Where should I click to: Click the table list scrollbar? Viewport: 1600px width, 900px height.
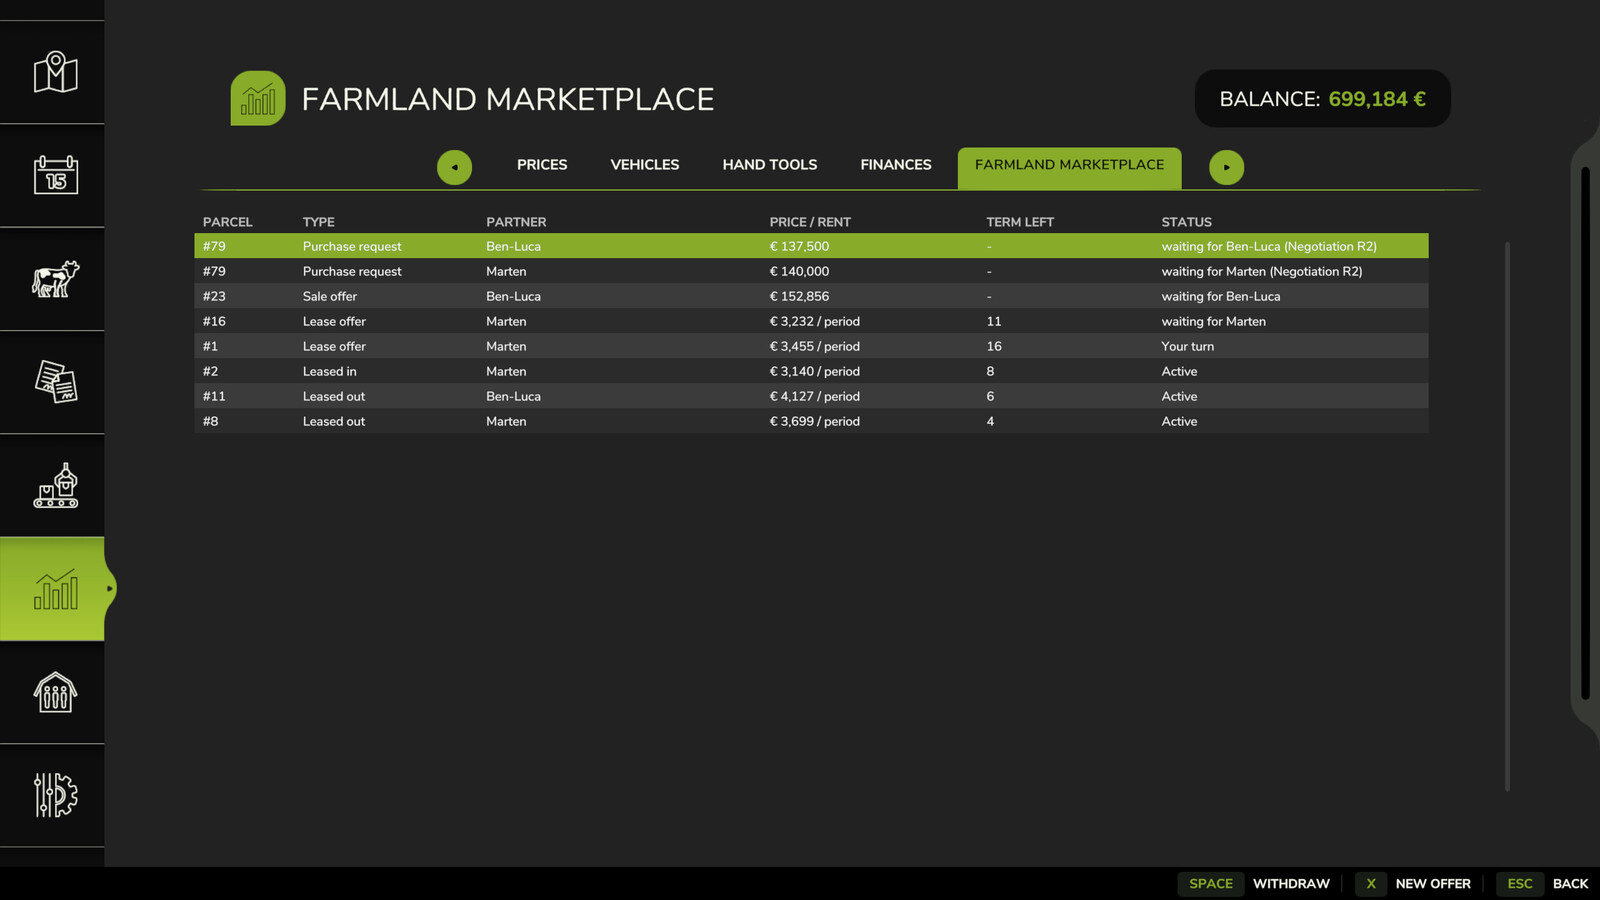(x=1507, y=515)
